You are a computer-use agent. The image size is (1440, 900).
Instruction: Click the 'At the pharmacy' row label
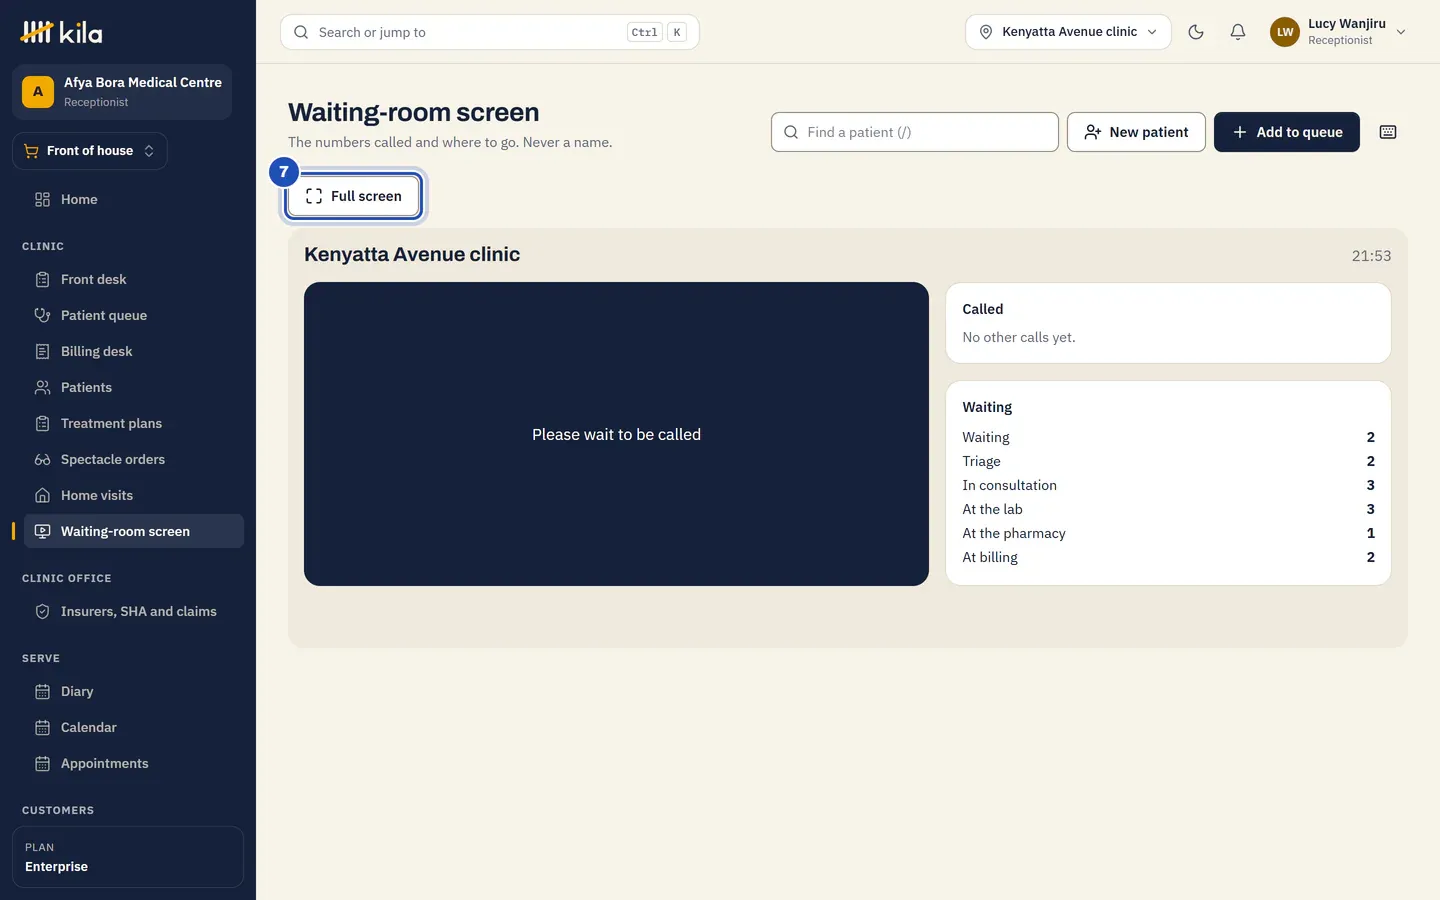(1014, 533)
